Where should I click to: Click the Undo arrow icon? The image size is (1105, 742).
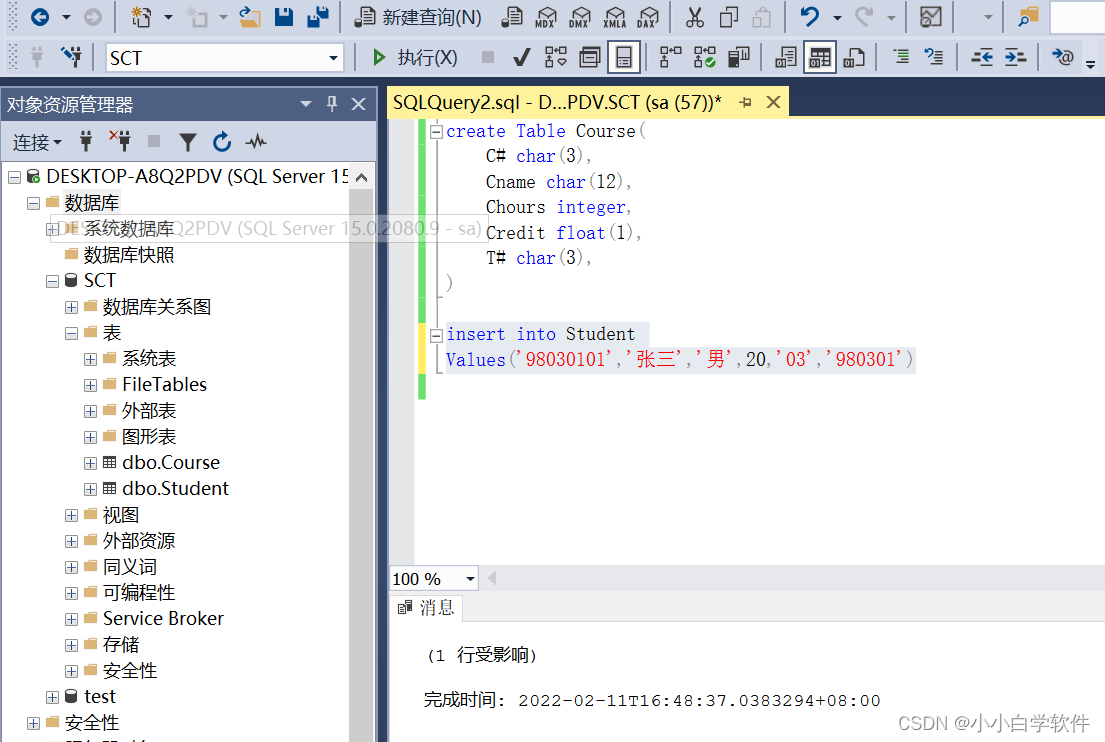tap(809, 17)
